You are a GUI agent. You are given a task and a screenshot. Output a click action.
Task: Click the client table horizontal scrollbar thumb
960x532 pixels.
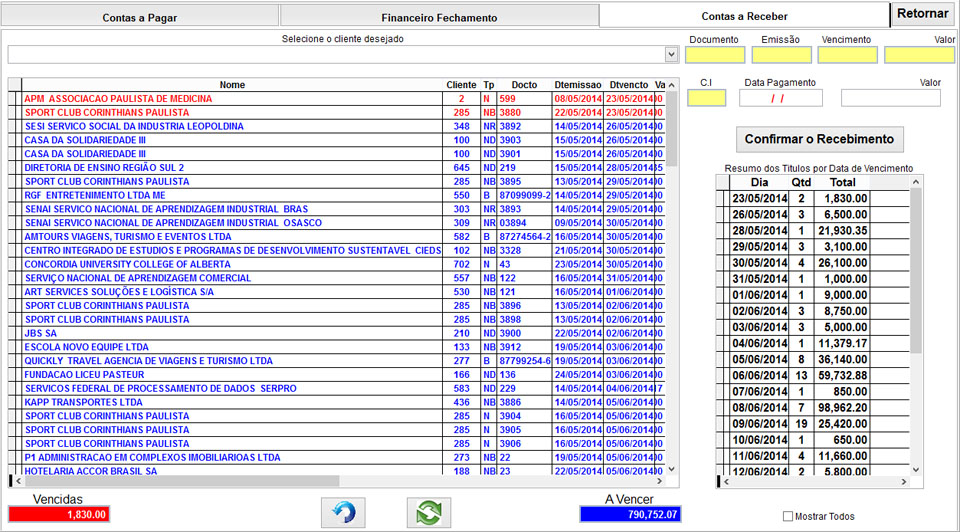[181, 481]
